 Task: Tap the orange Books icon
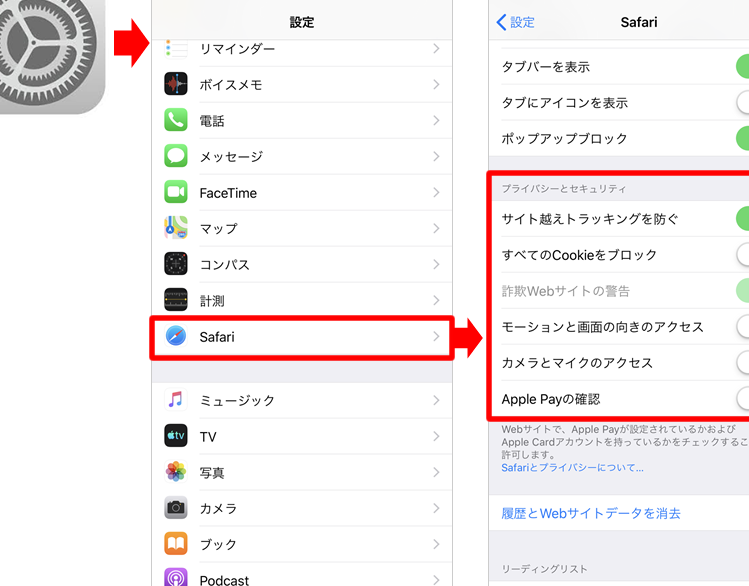click(x=176, y=543)
